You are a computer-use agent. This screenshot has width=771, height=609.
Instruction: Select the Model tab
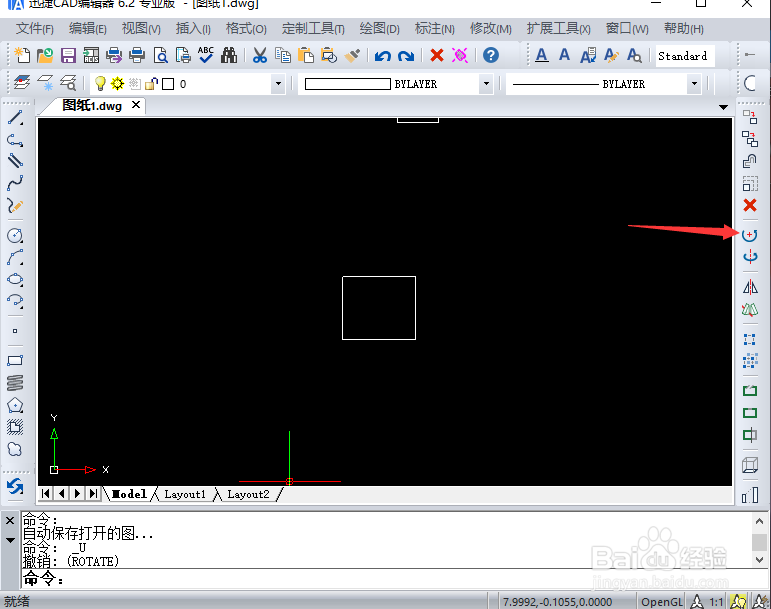(x=129, y=494)
